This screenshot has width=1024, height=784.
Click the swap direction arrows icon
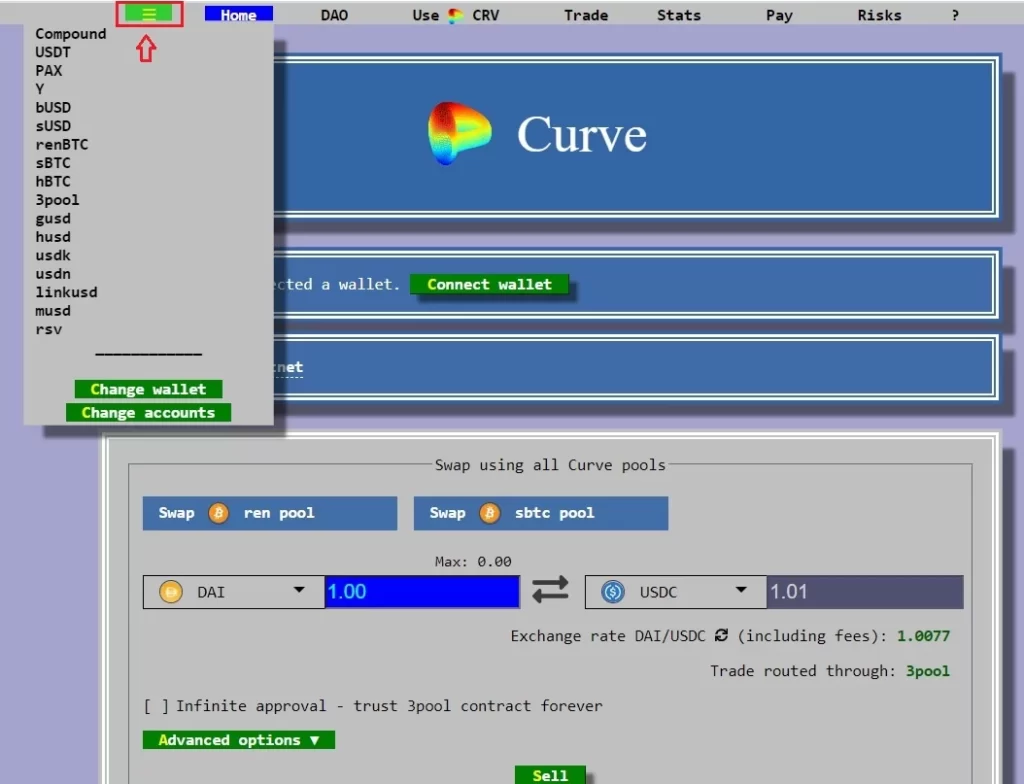(550, 591)
